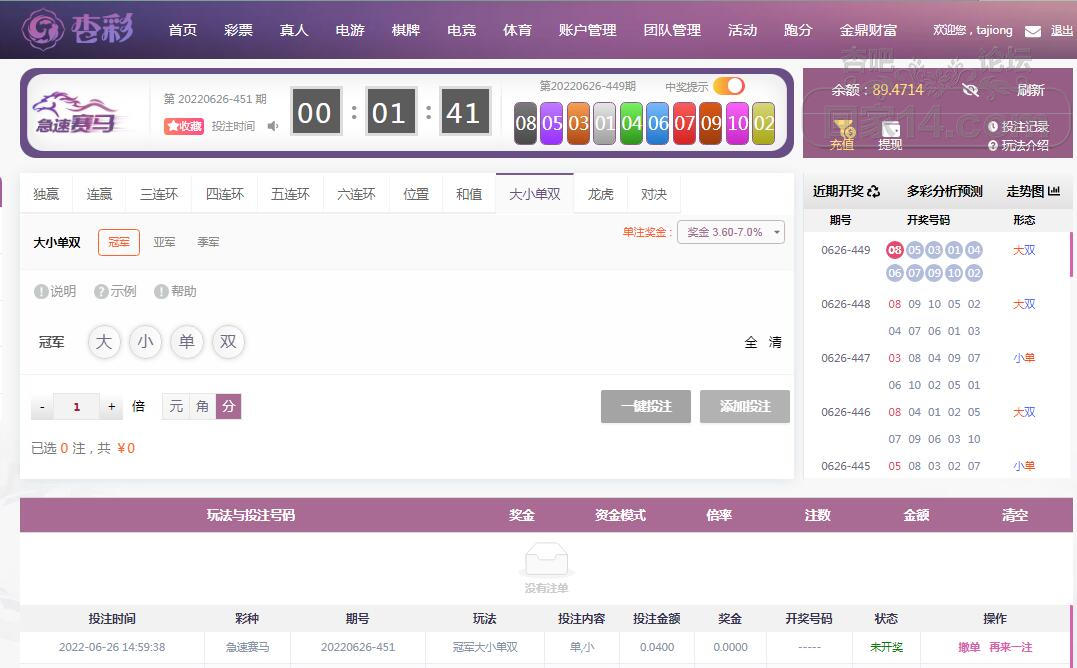Click 退出 logout link

coord(1061,31)
